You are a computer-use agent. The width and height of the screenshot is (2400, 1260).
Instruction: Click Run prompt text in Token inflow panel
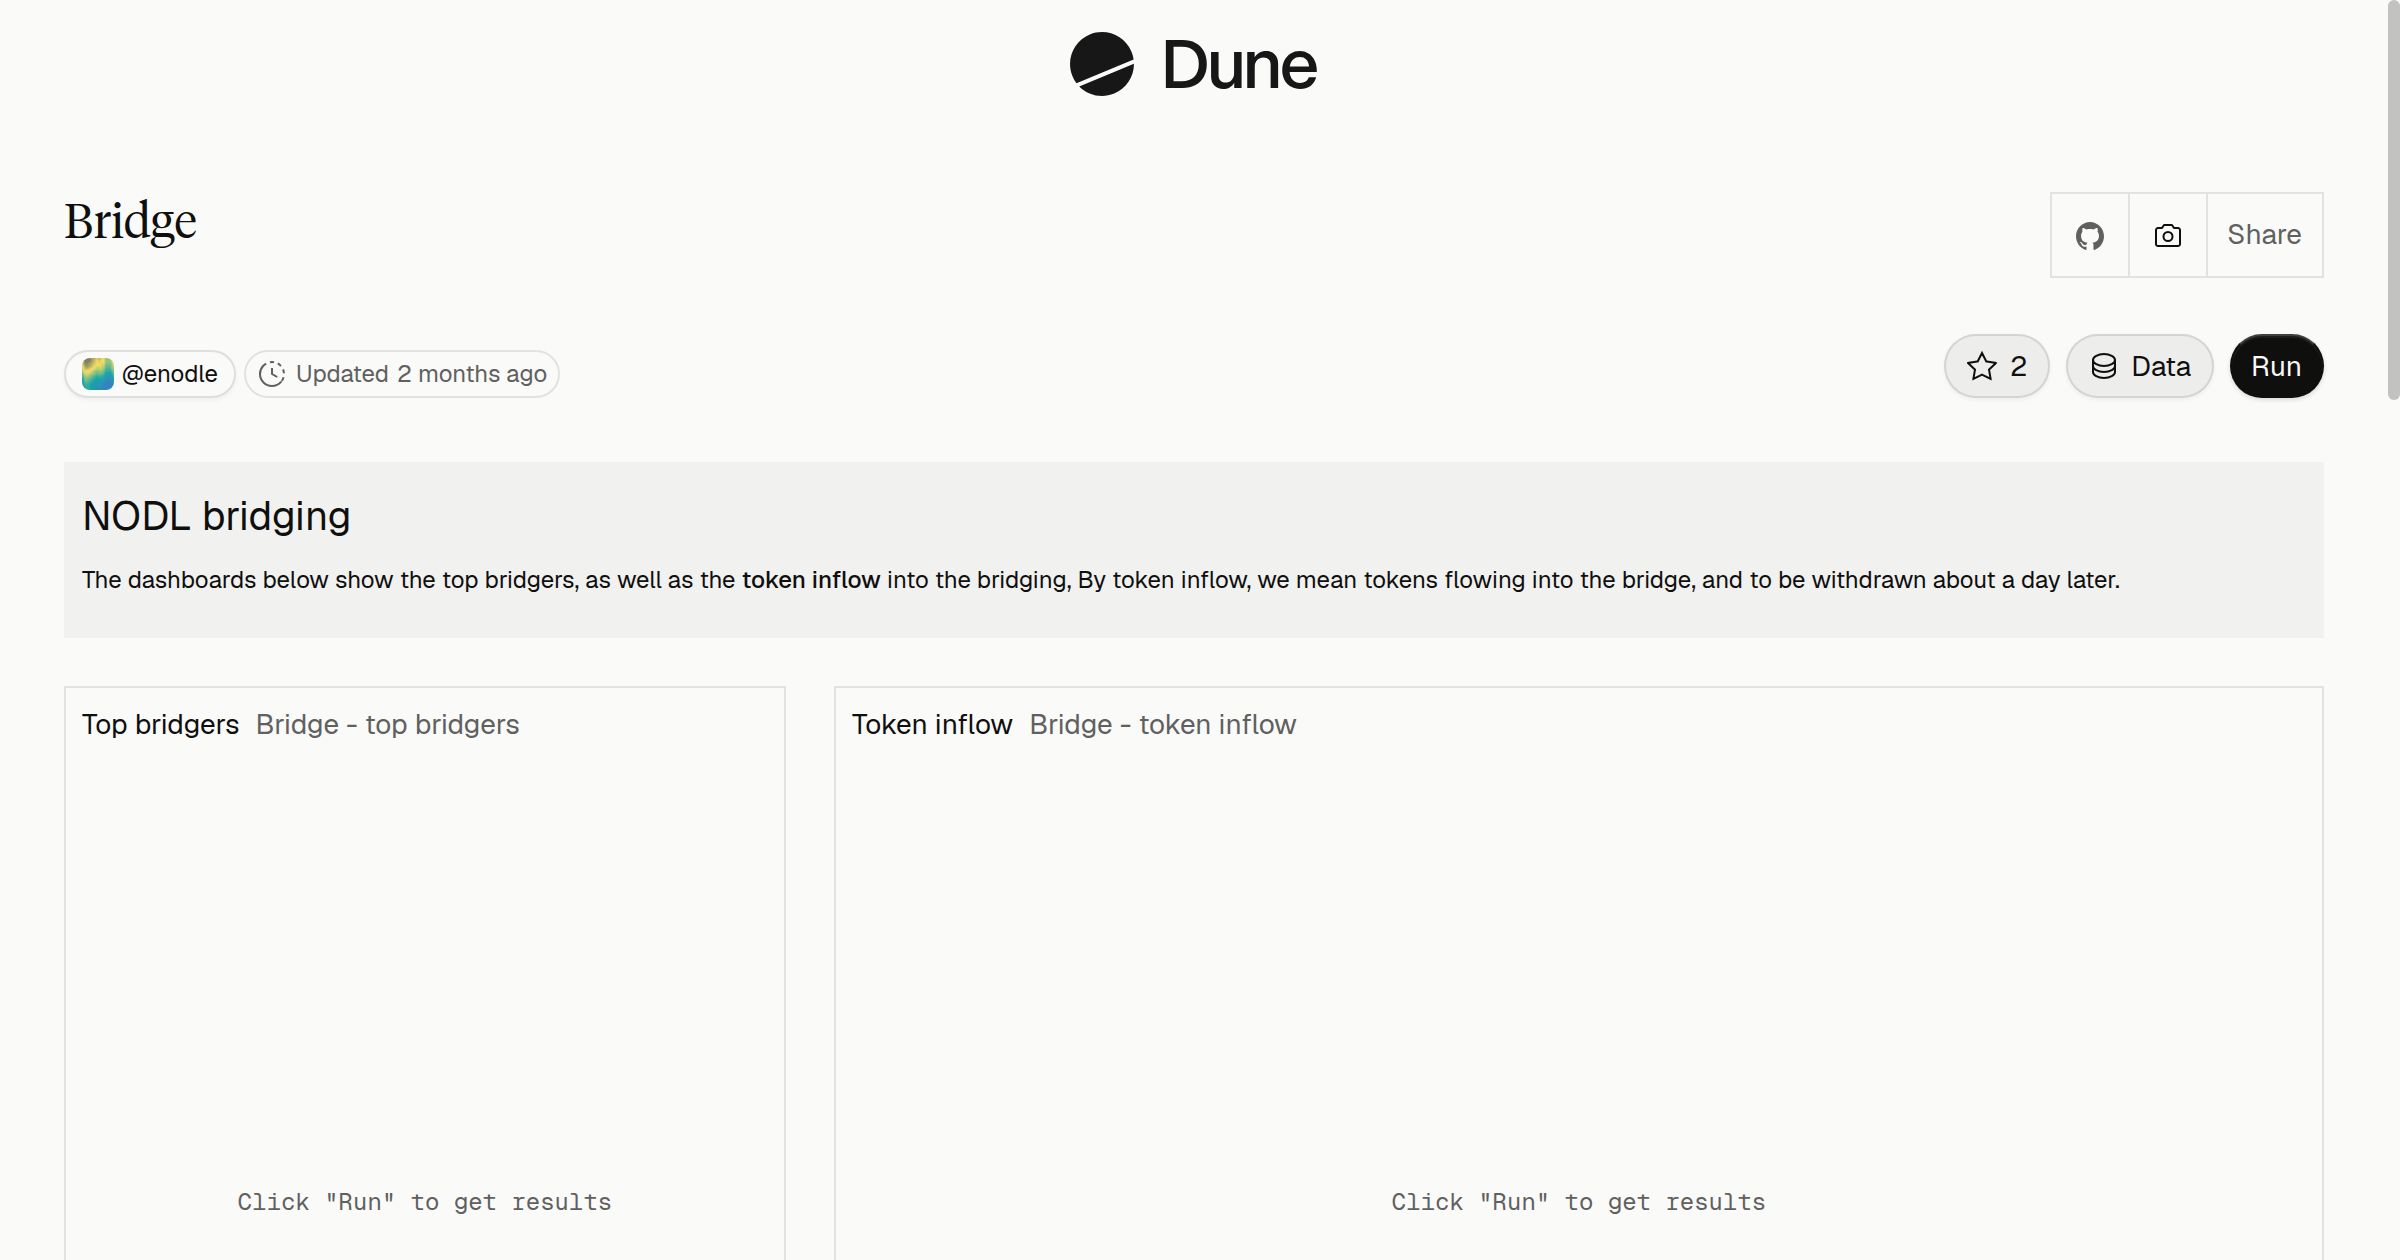(x=1578, y=1202)
